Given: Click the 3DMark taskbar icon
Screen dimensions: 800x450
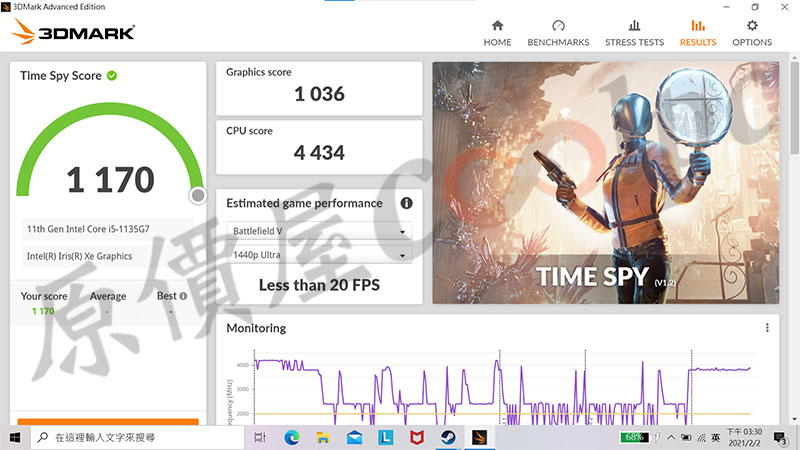Looking at the screenshot, I should point(480,437).
